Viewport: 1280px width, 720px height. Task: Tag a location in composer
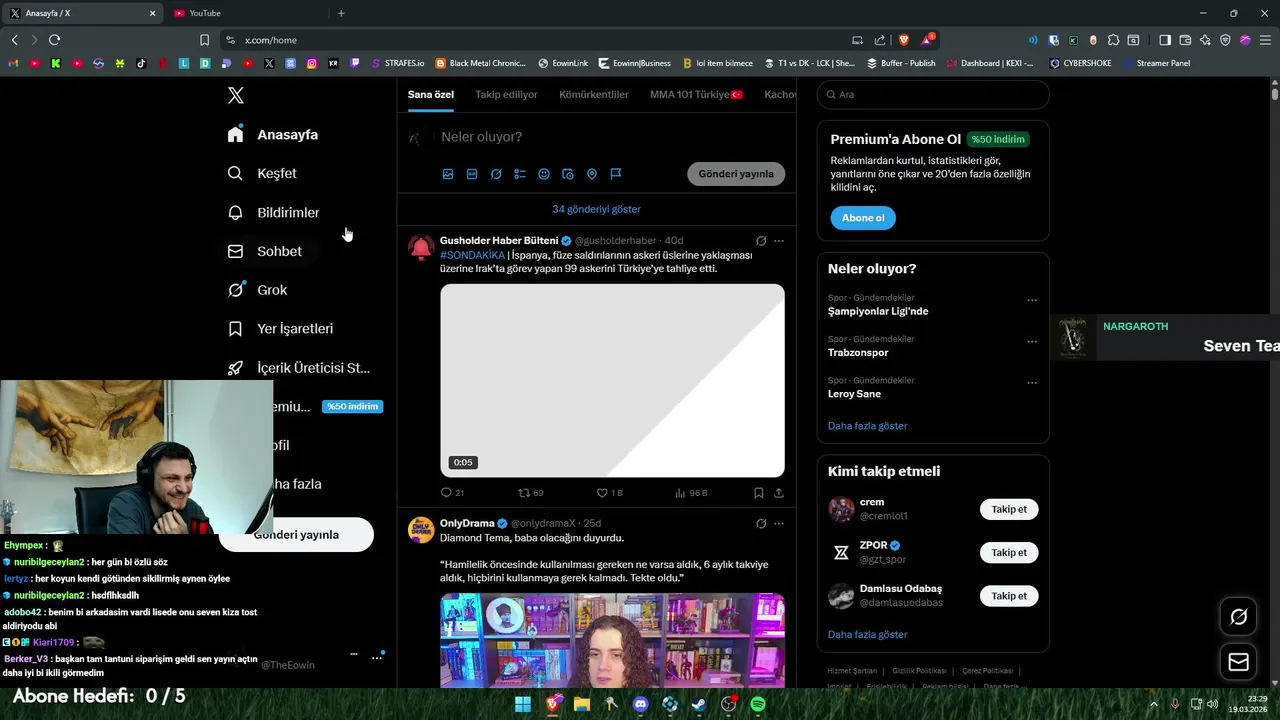[x=592, y=174]
